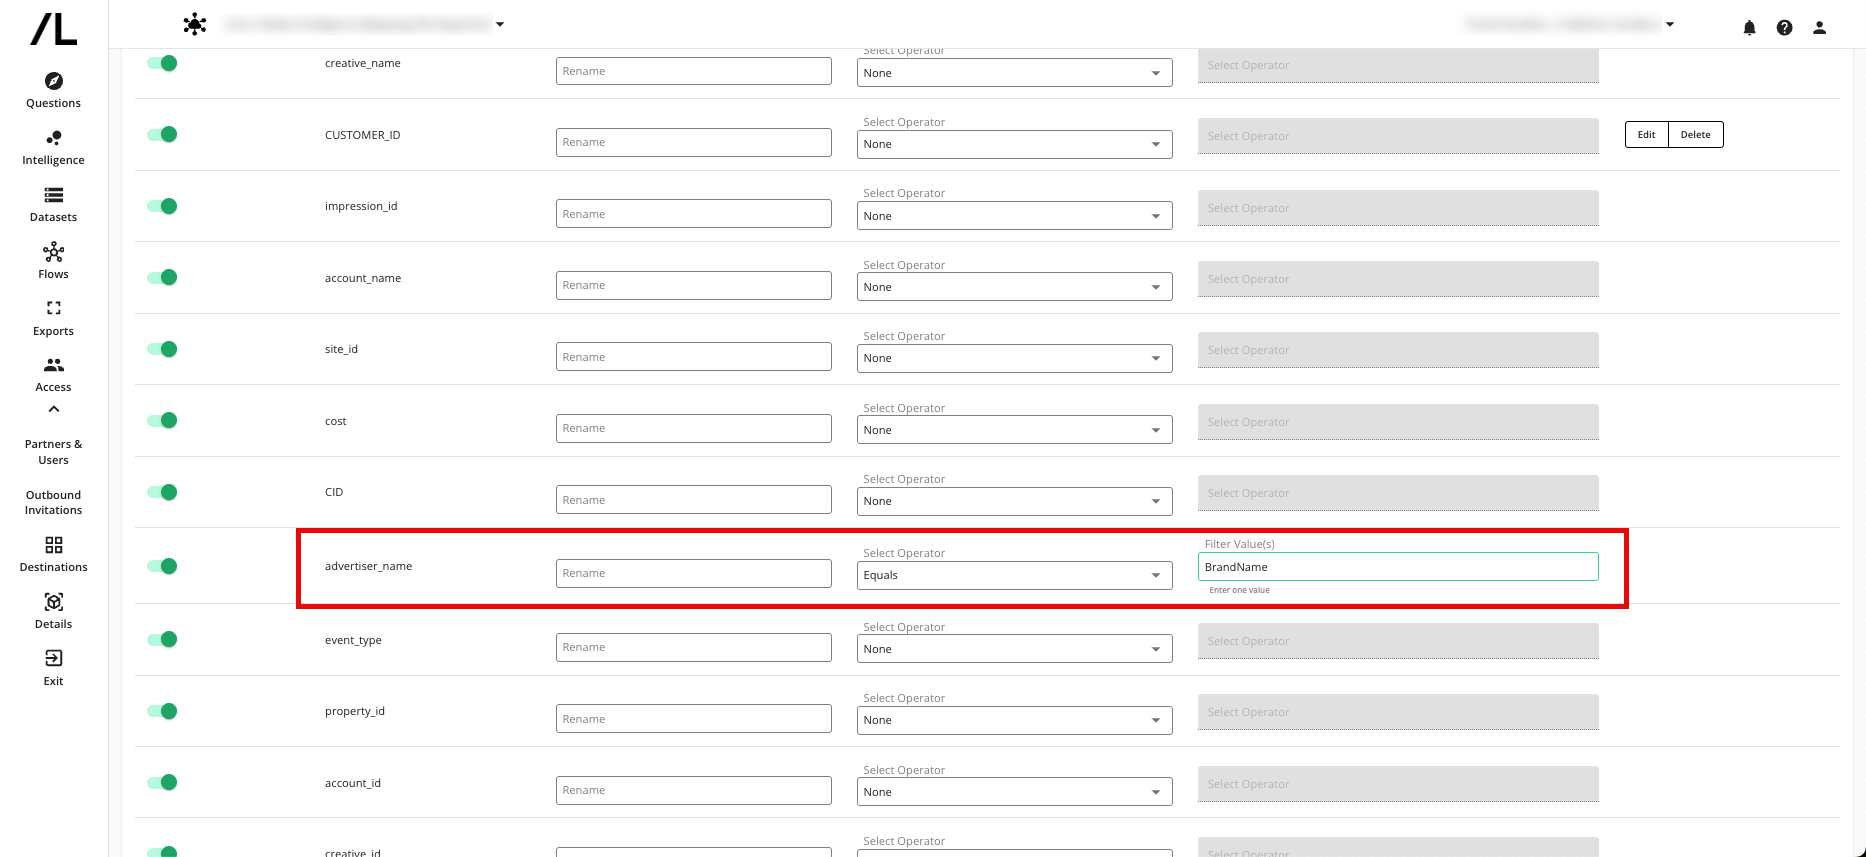Collapse the Access sidebar group chevron

53,408
